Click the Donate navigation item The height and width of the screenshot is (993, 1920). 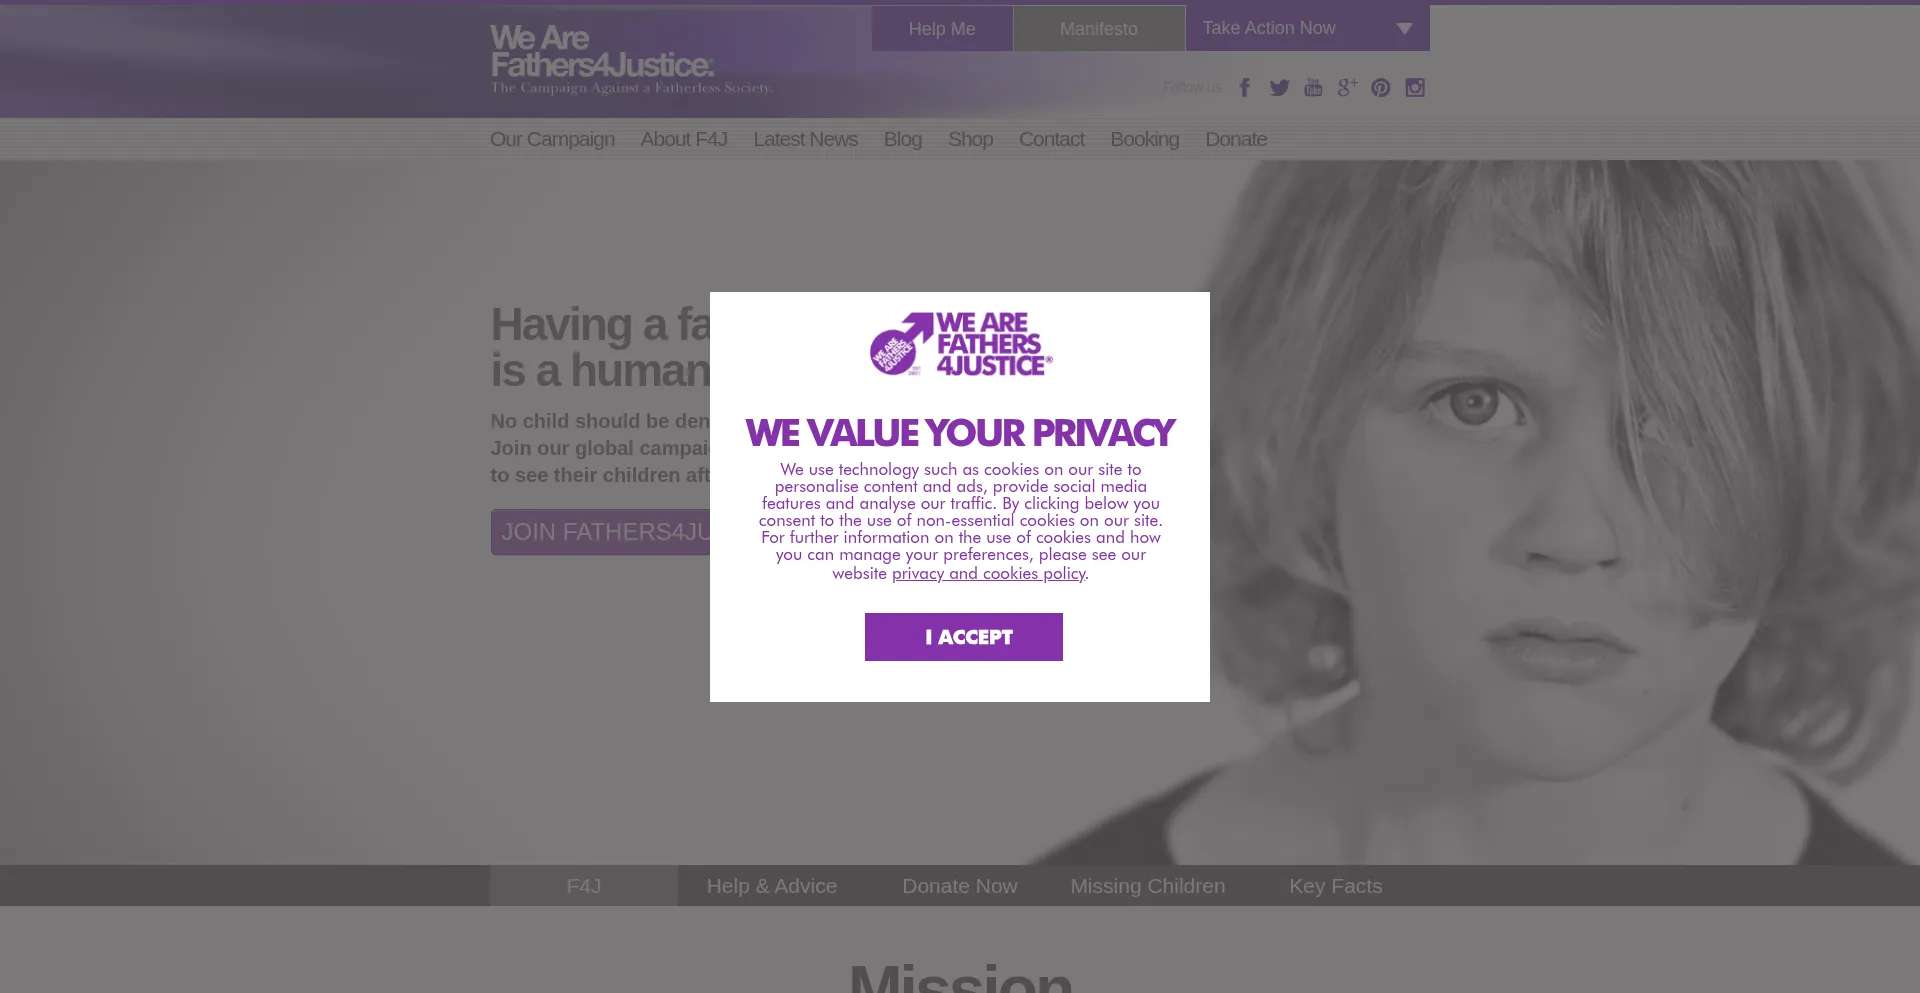[1236, 140]
